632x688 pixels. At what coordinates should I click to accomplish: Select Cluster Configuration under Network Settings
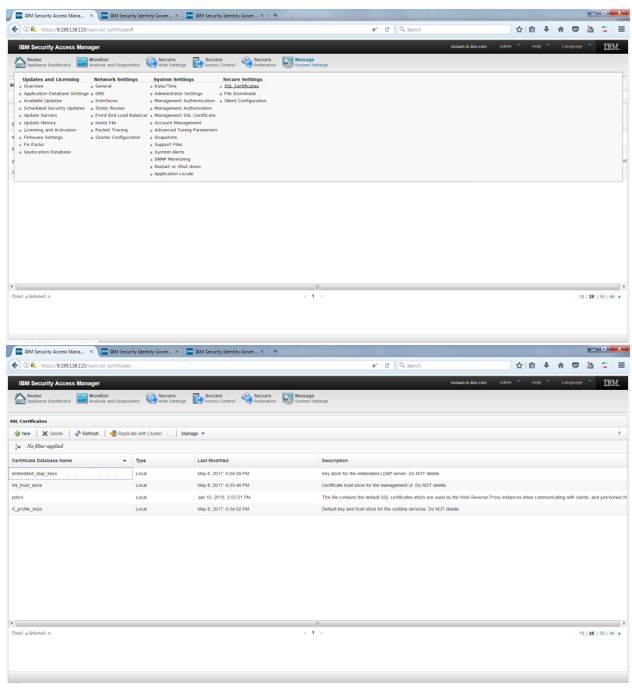coord(118,137)
